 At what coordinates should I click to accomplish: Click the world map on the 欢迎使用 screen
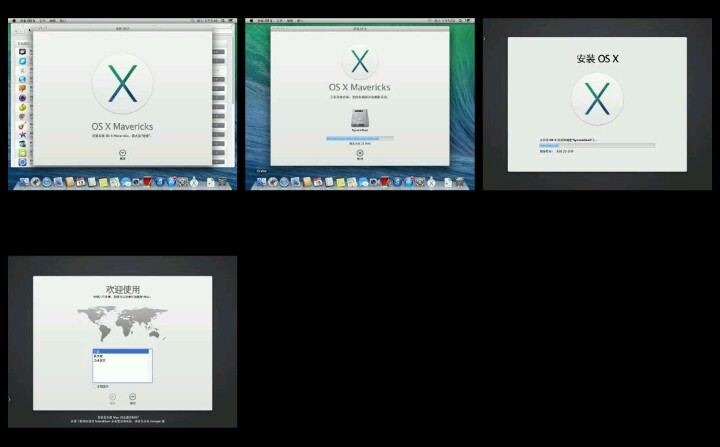(122, 324)
